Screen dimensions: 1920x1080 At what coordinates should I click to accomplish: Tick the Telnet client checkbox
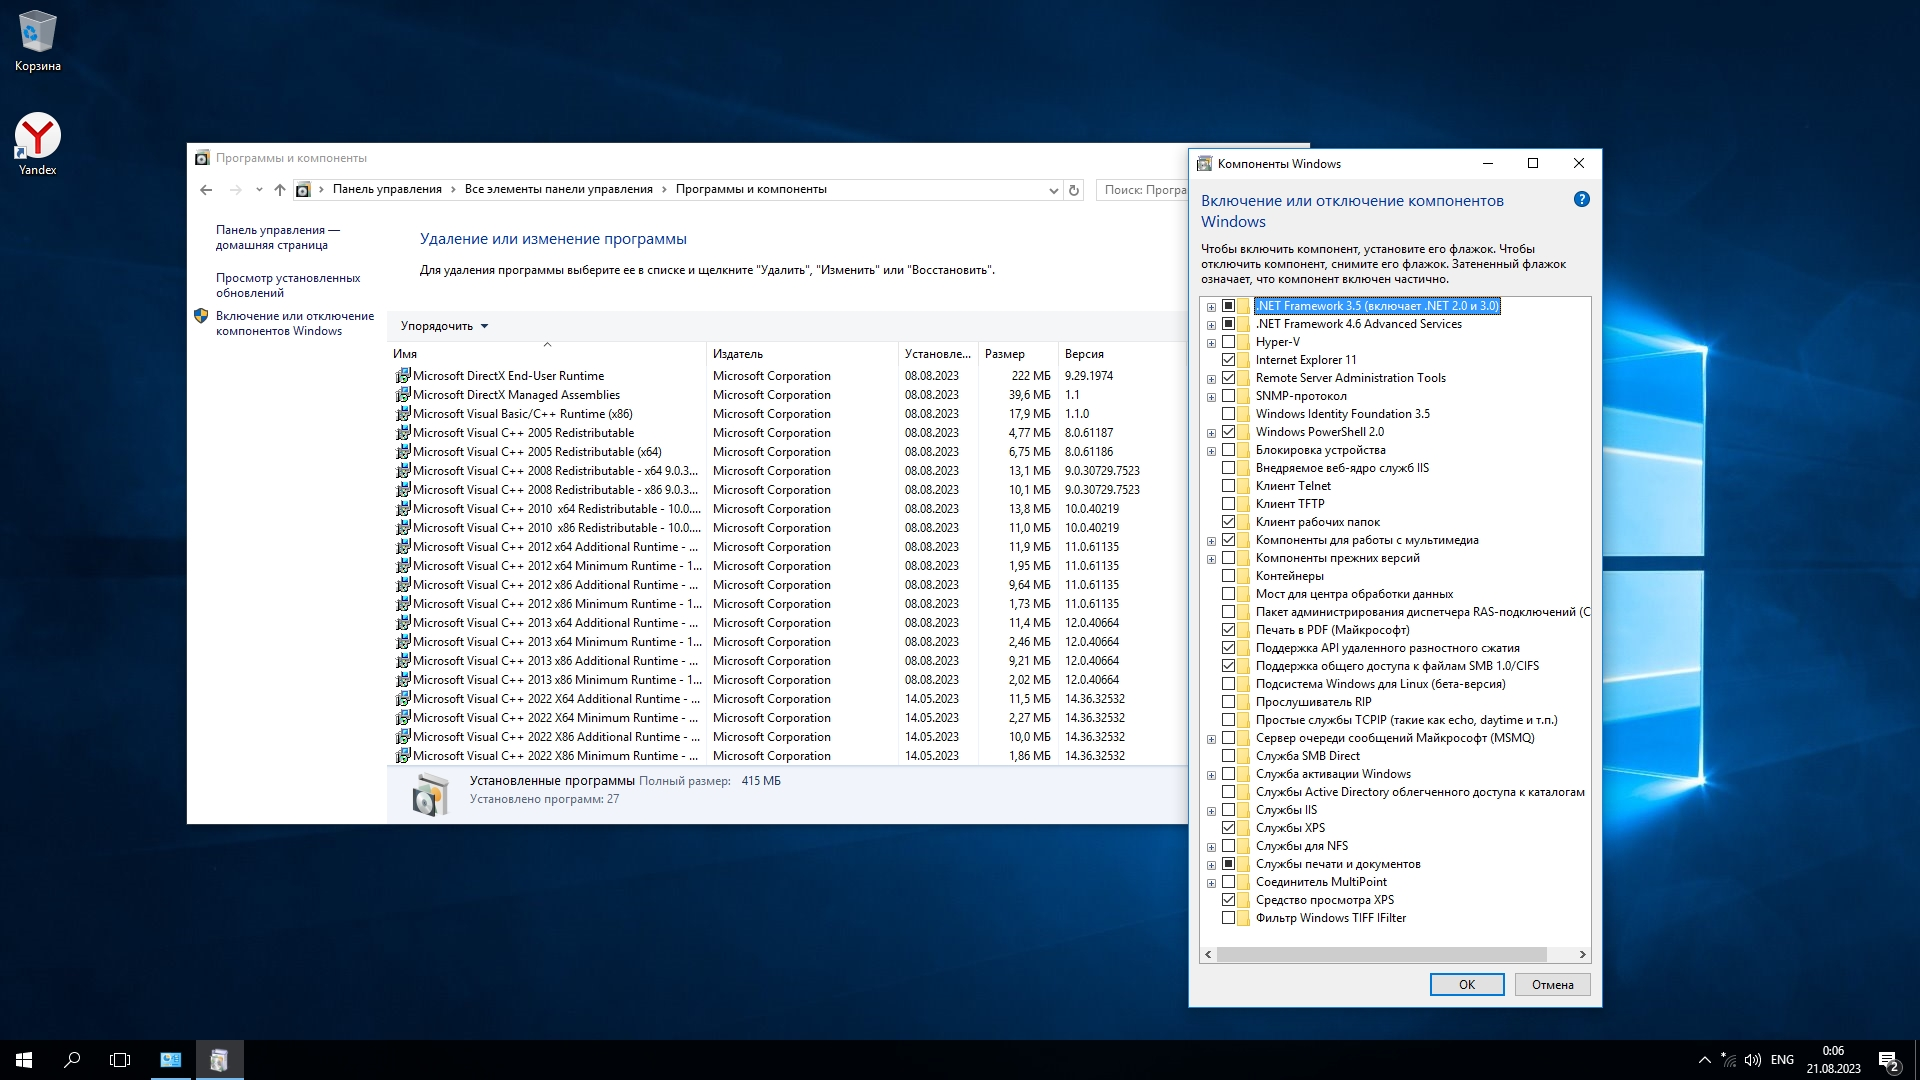pyautogui.click(x=1228, y=486)
